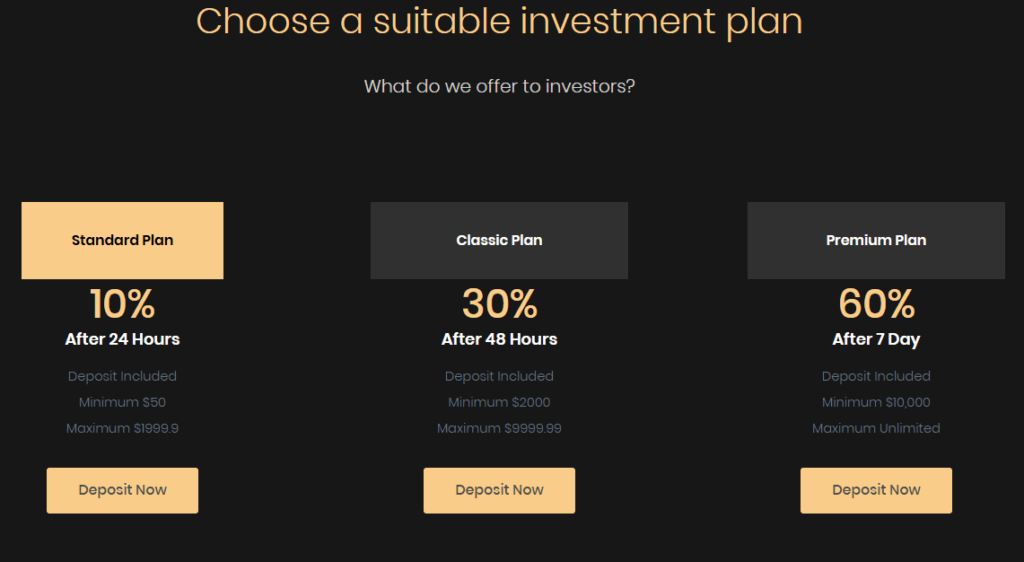Click Deposit Now for the Classic Plan

[x=499, y=490]
